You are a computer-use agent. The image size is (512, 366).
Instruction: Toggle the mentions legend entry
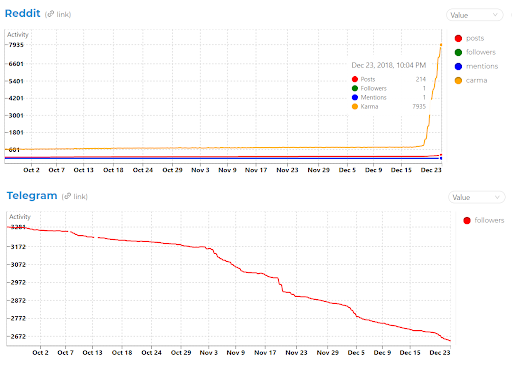pos(476,66)
